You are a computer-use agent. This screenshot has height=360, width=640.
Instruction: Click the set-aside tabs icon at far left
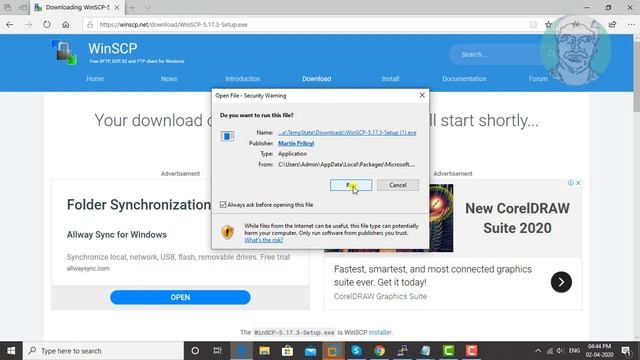7,7
